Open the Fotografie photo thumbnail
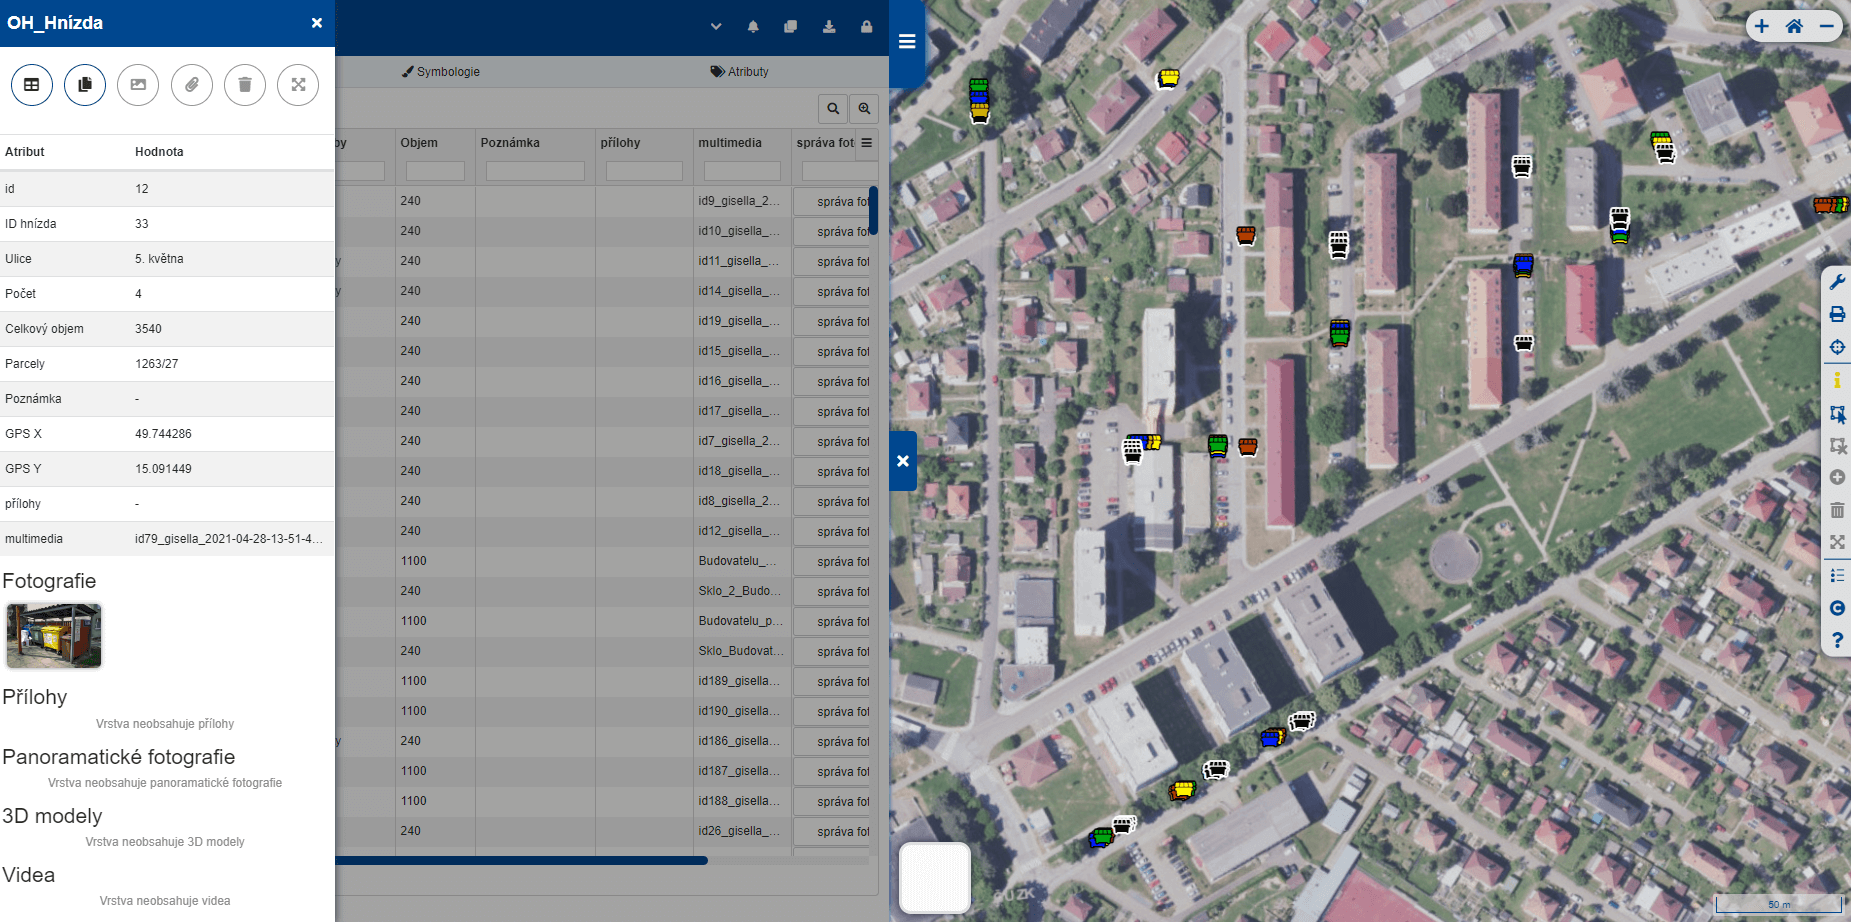The image size is (1851, 922). click(54, 635)
